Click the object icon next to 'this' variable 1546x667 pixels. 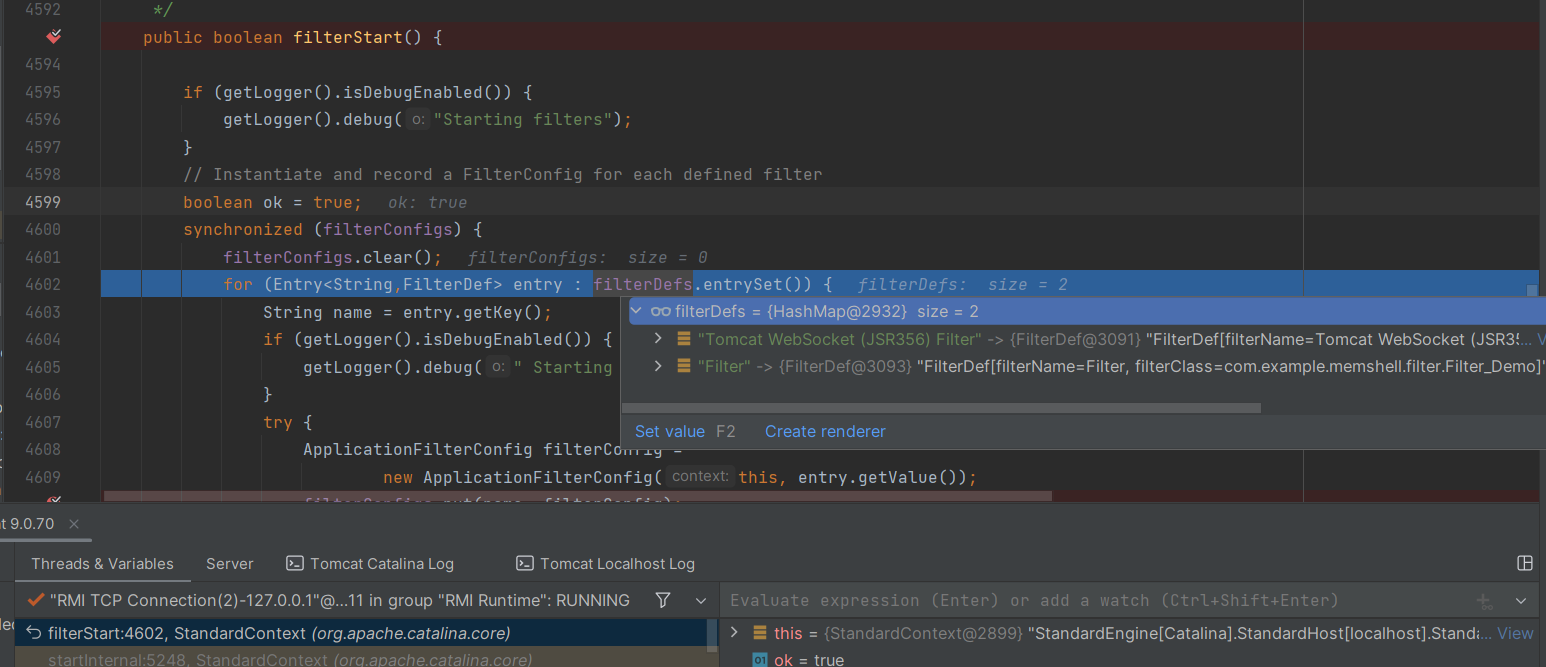pyautogui.click(x=760, y=632)
